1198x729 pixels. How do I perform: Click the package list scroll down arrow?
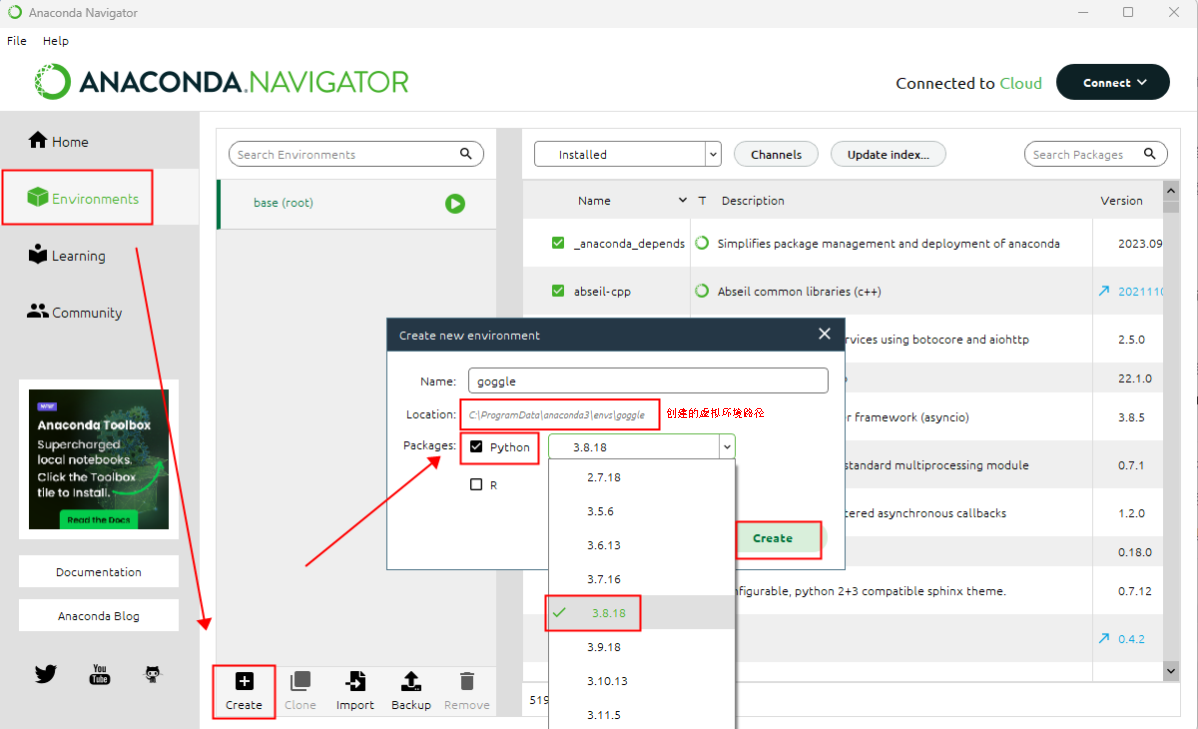[x=1170, y=671]
